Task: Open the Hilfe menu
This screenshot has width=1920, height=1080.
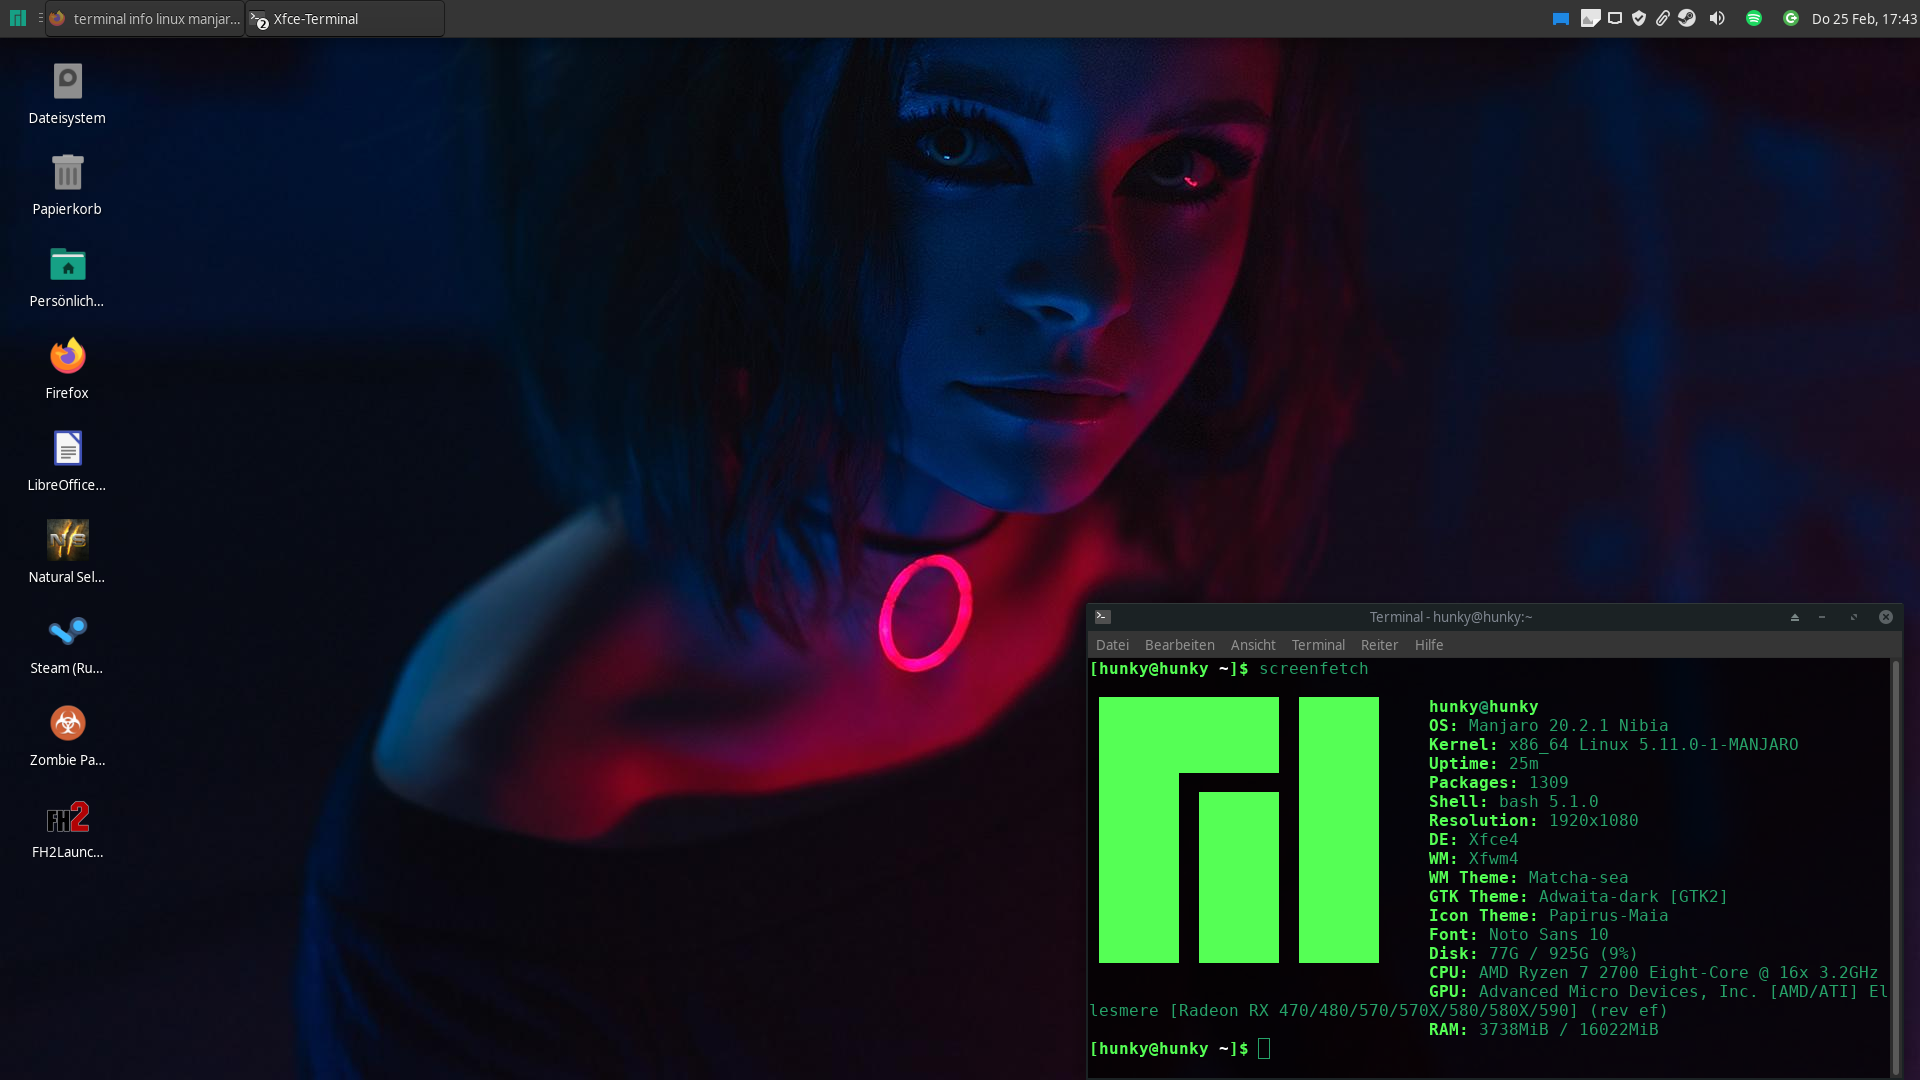Action: coord(1428,645)
